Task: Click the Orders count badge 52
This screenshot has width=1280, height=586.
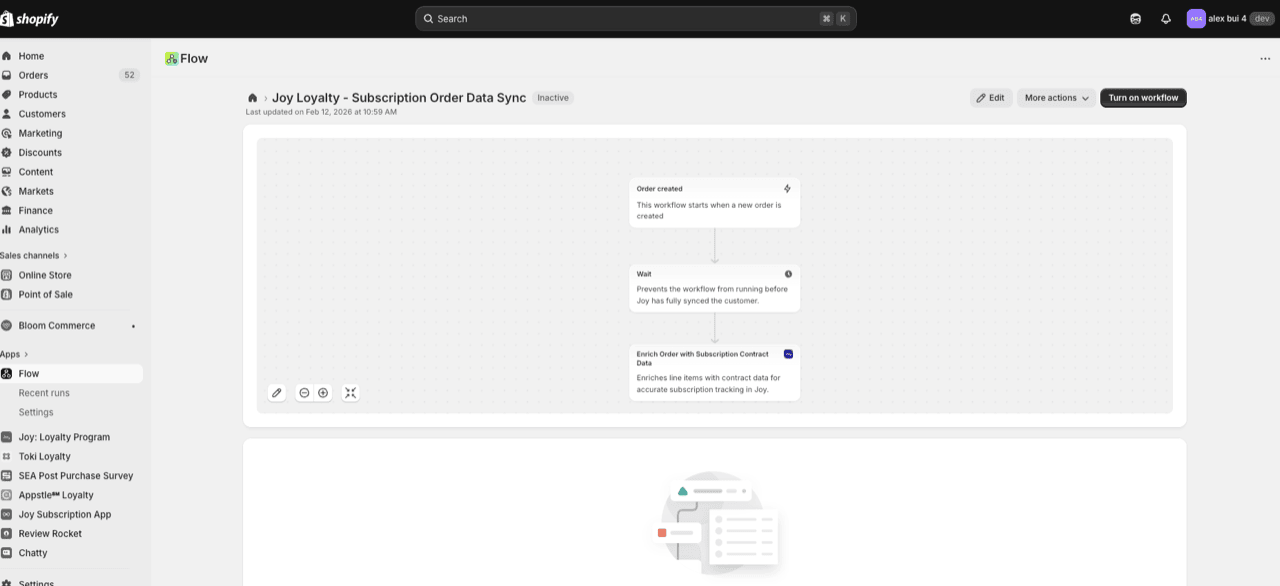Action: click(x=129, y=75)
